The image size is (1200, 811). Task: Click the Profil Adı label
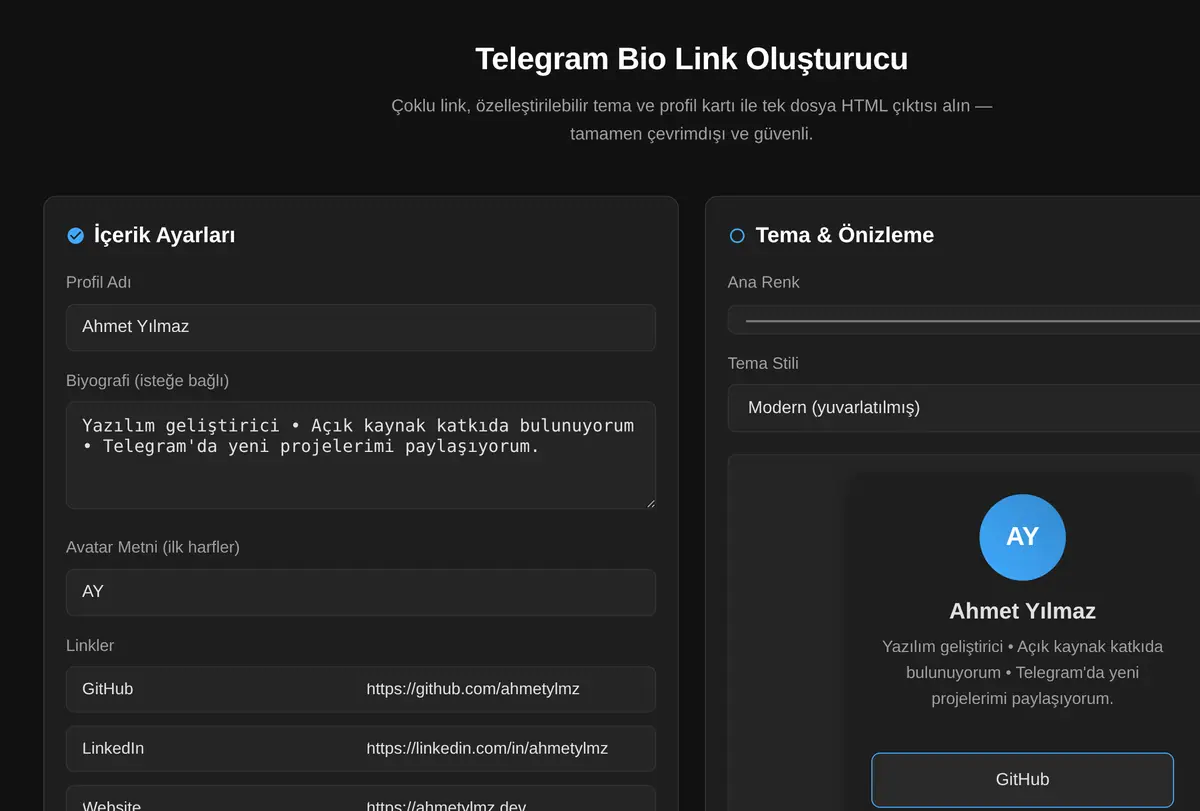pyautogui.click(x=99, y=283)
